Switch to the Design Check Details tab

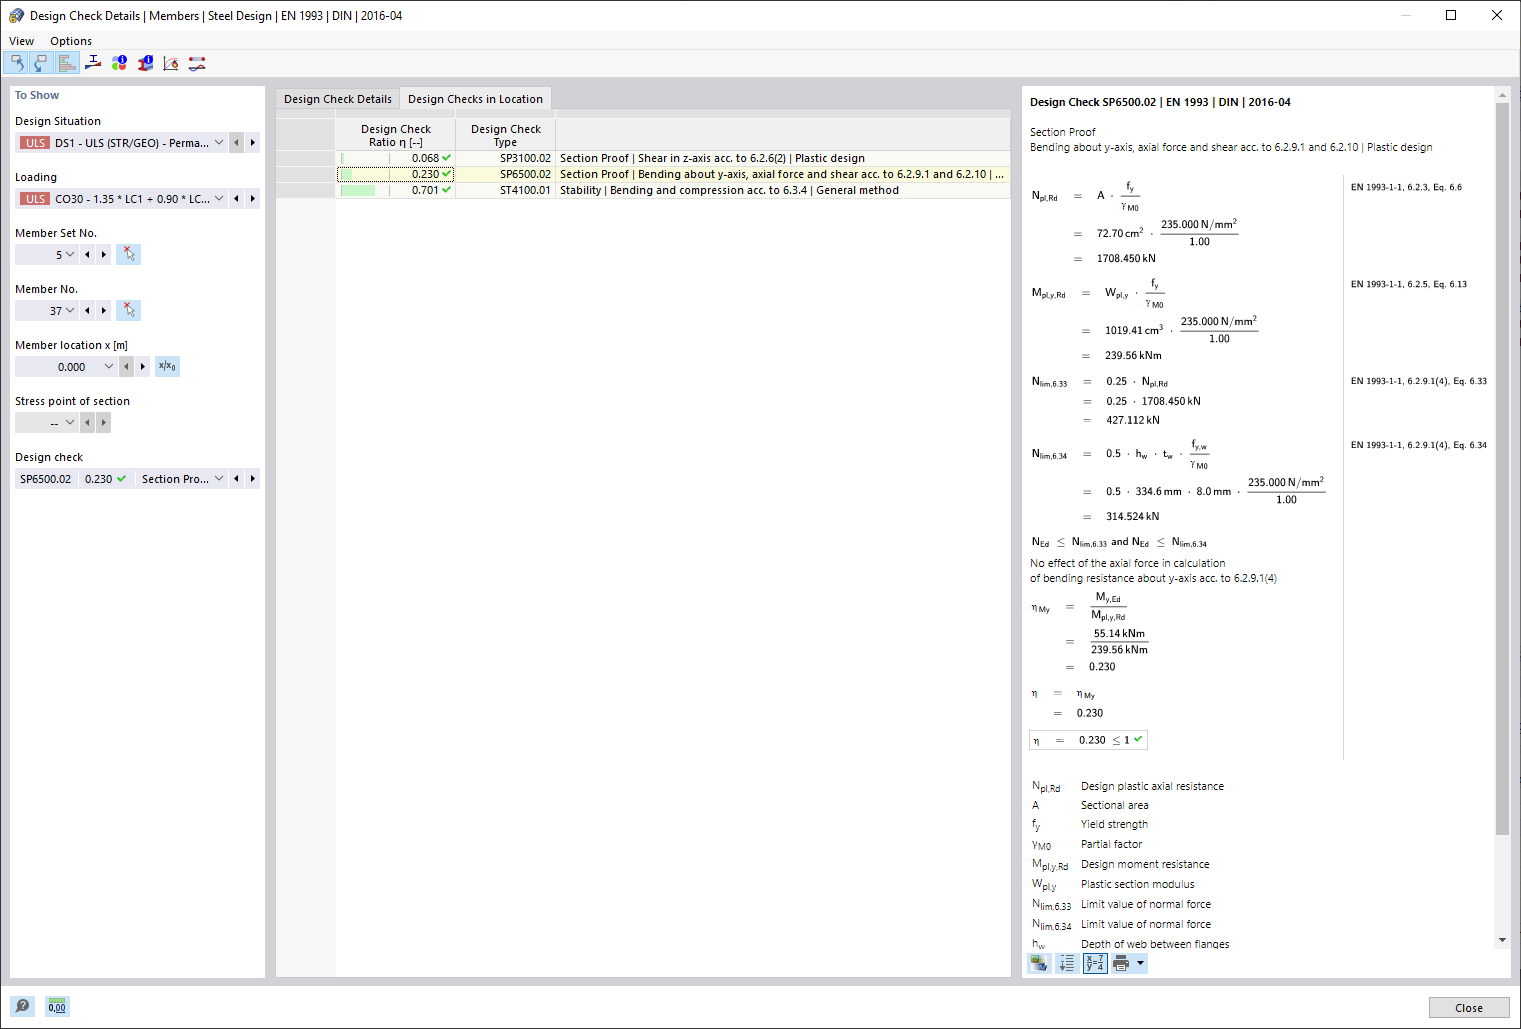(x=338, y=99)
